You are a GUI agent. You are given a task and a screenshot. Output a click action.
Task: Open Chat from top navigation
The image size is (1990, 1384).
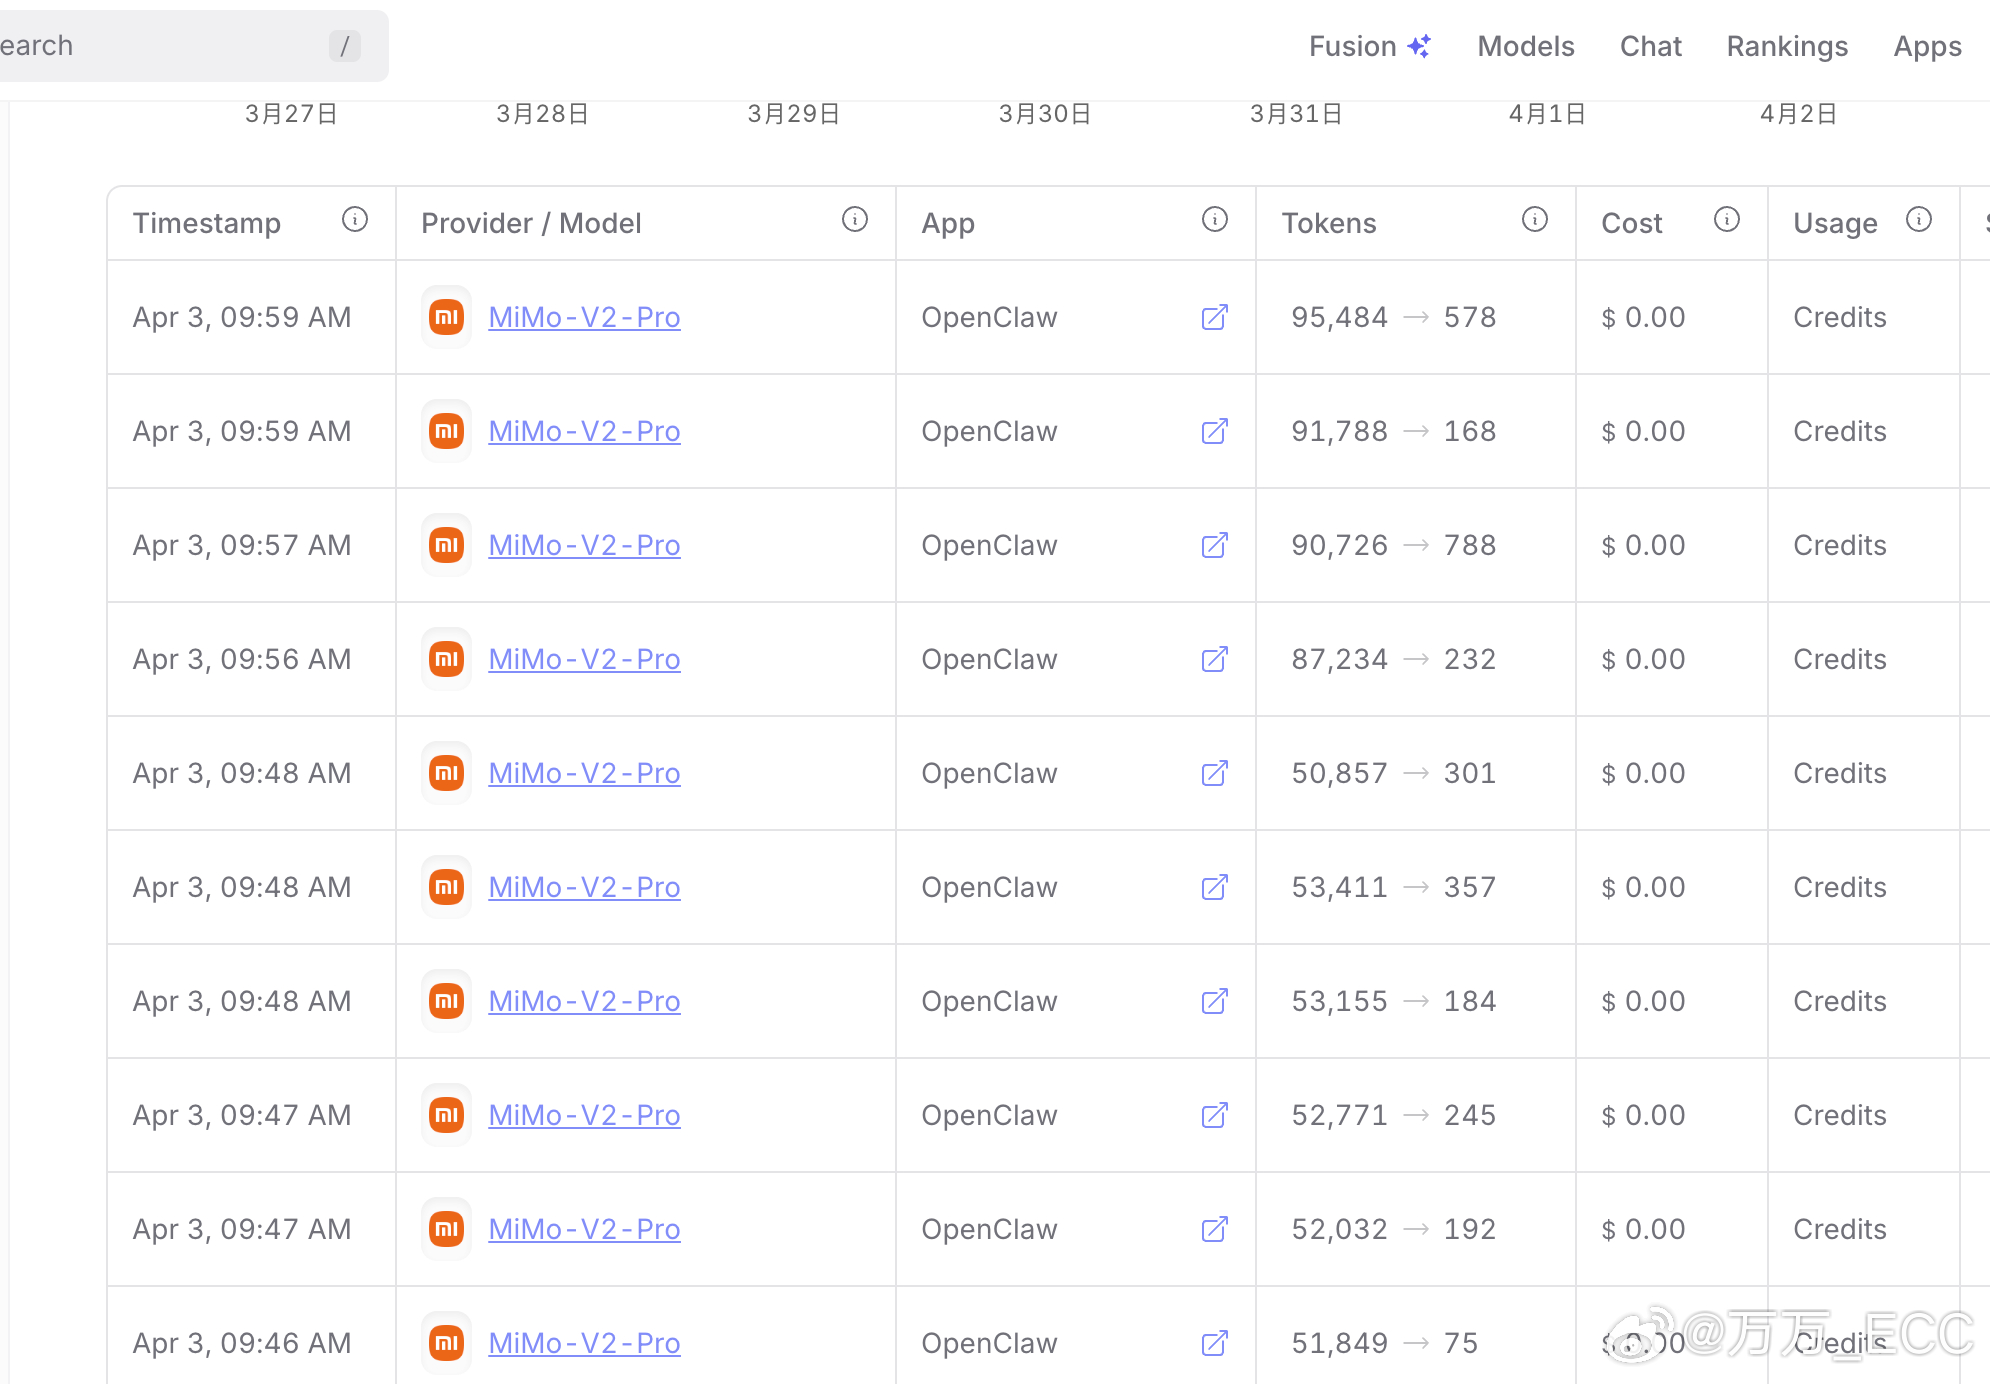click(1650, 46)
